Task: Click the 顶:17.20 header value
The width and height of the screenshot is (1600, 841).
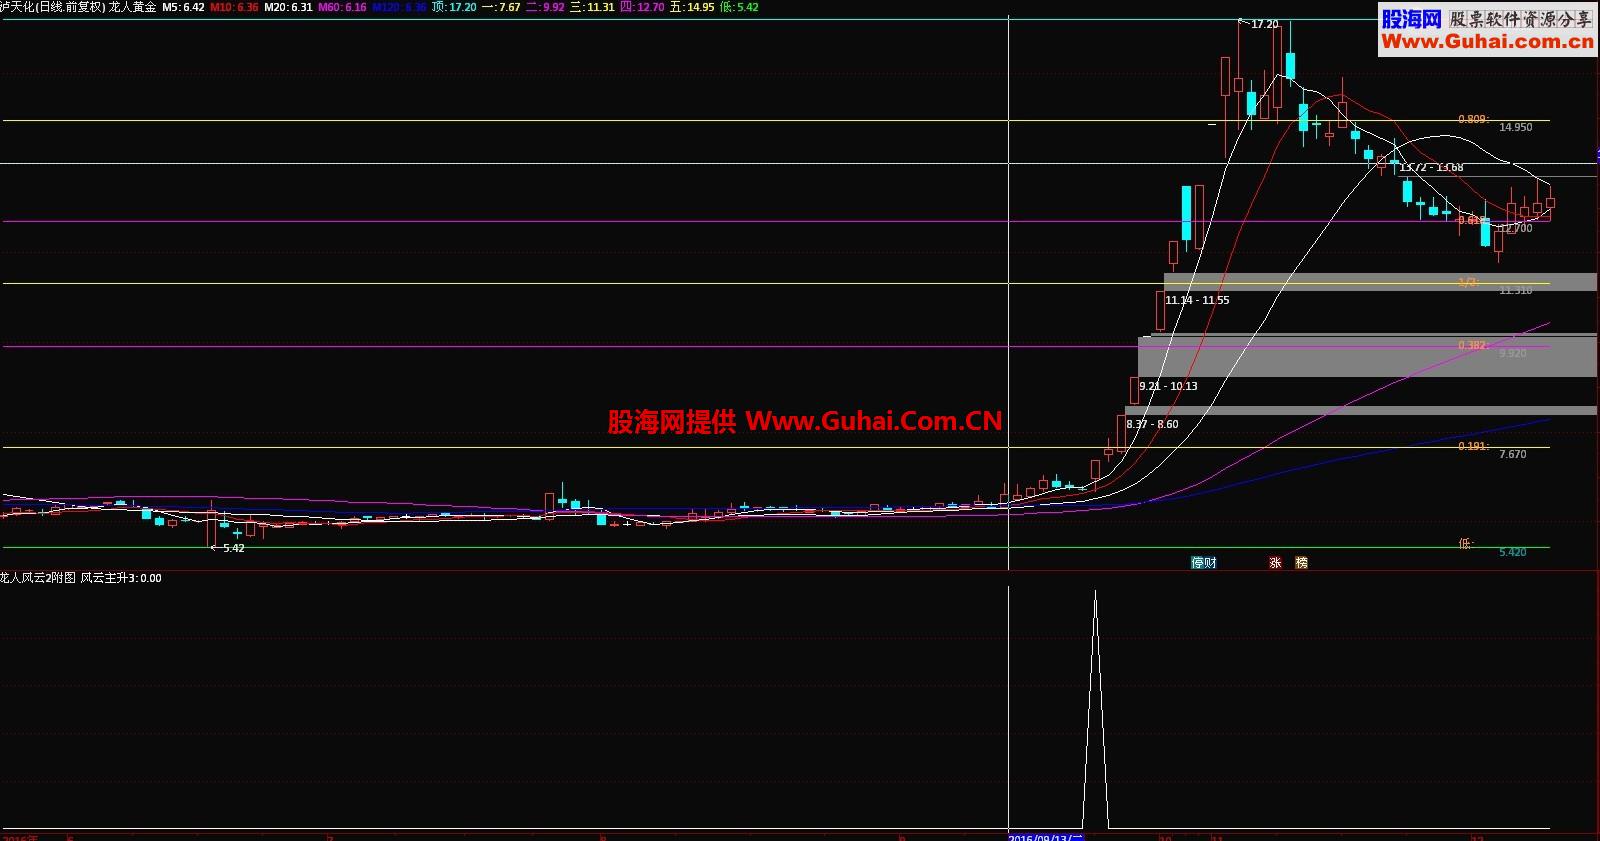Action: pyautogui.click(x=454, y=7)
